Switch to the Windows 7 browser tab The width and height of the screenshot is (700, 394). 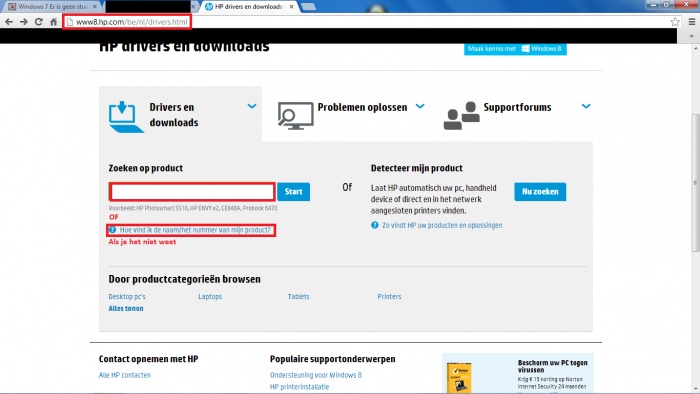click(53, 7)
